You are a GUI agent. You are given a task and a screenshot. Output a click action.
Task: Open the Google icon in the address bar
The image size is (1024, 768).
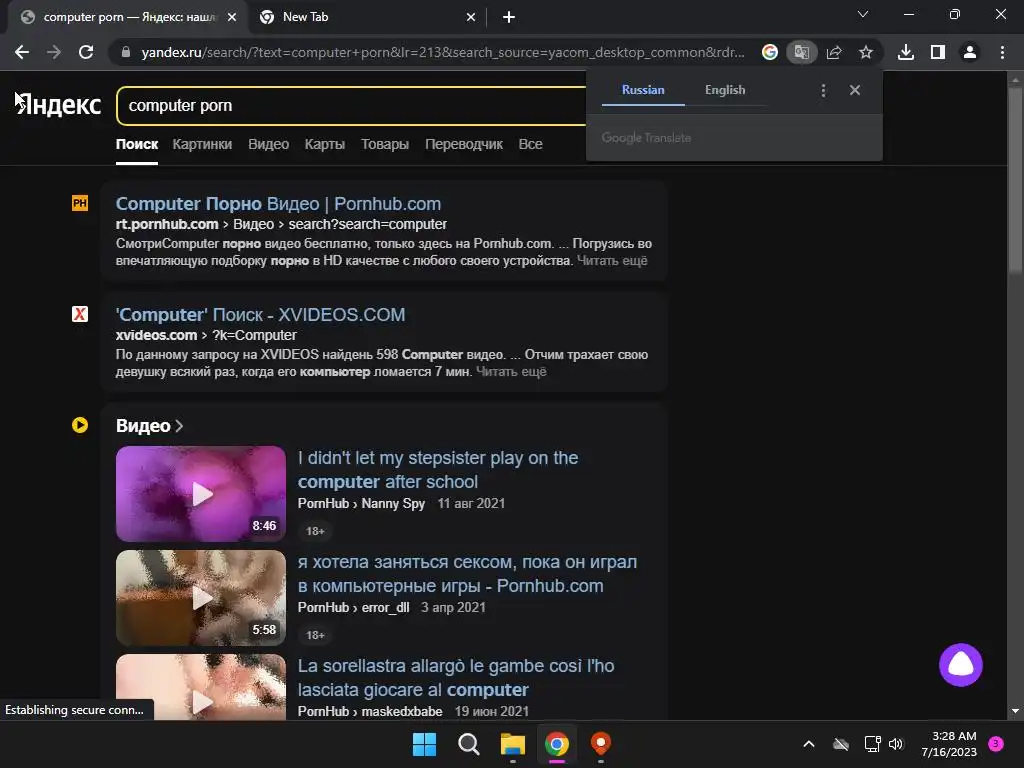click(770, 52)
